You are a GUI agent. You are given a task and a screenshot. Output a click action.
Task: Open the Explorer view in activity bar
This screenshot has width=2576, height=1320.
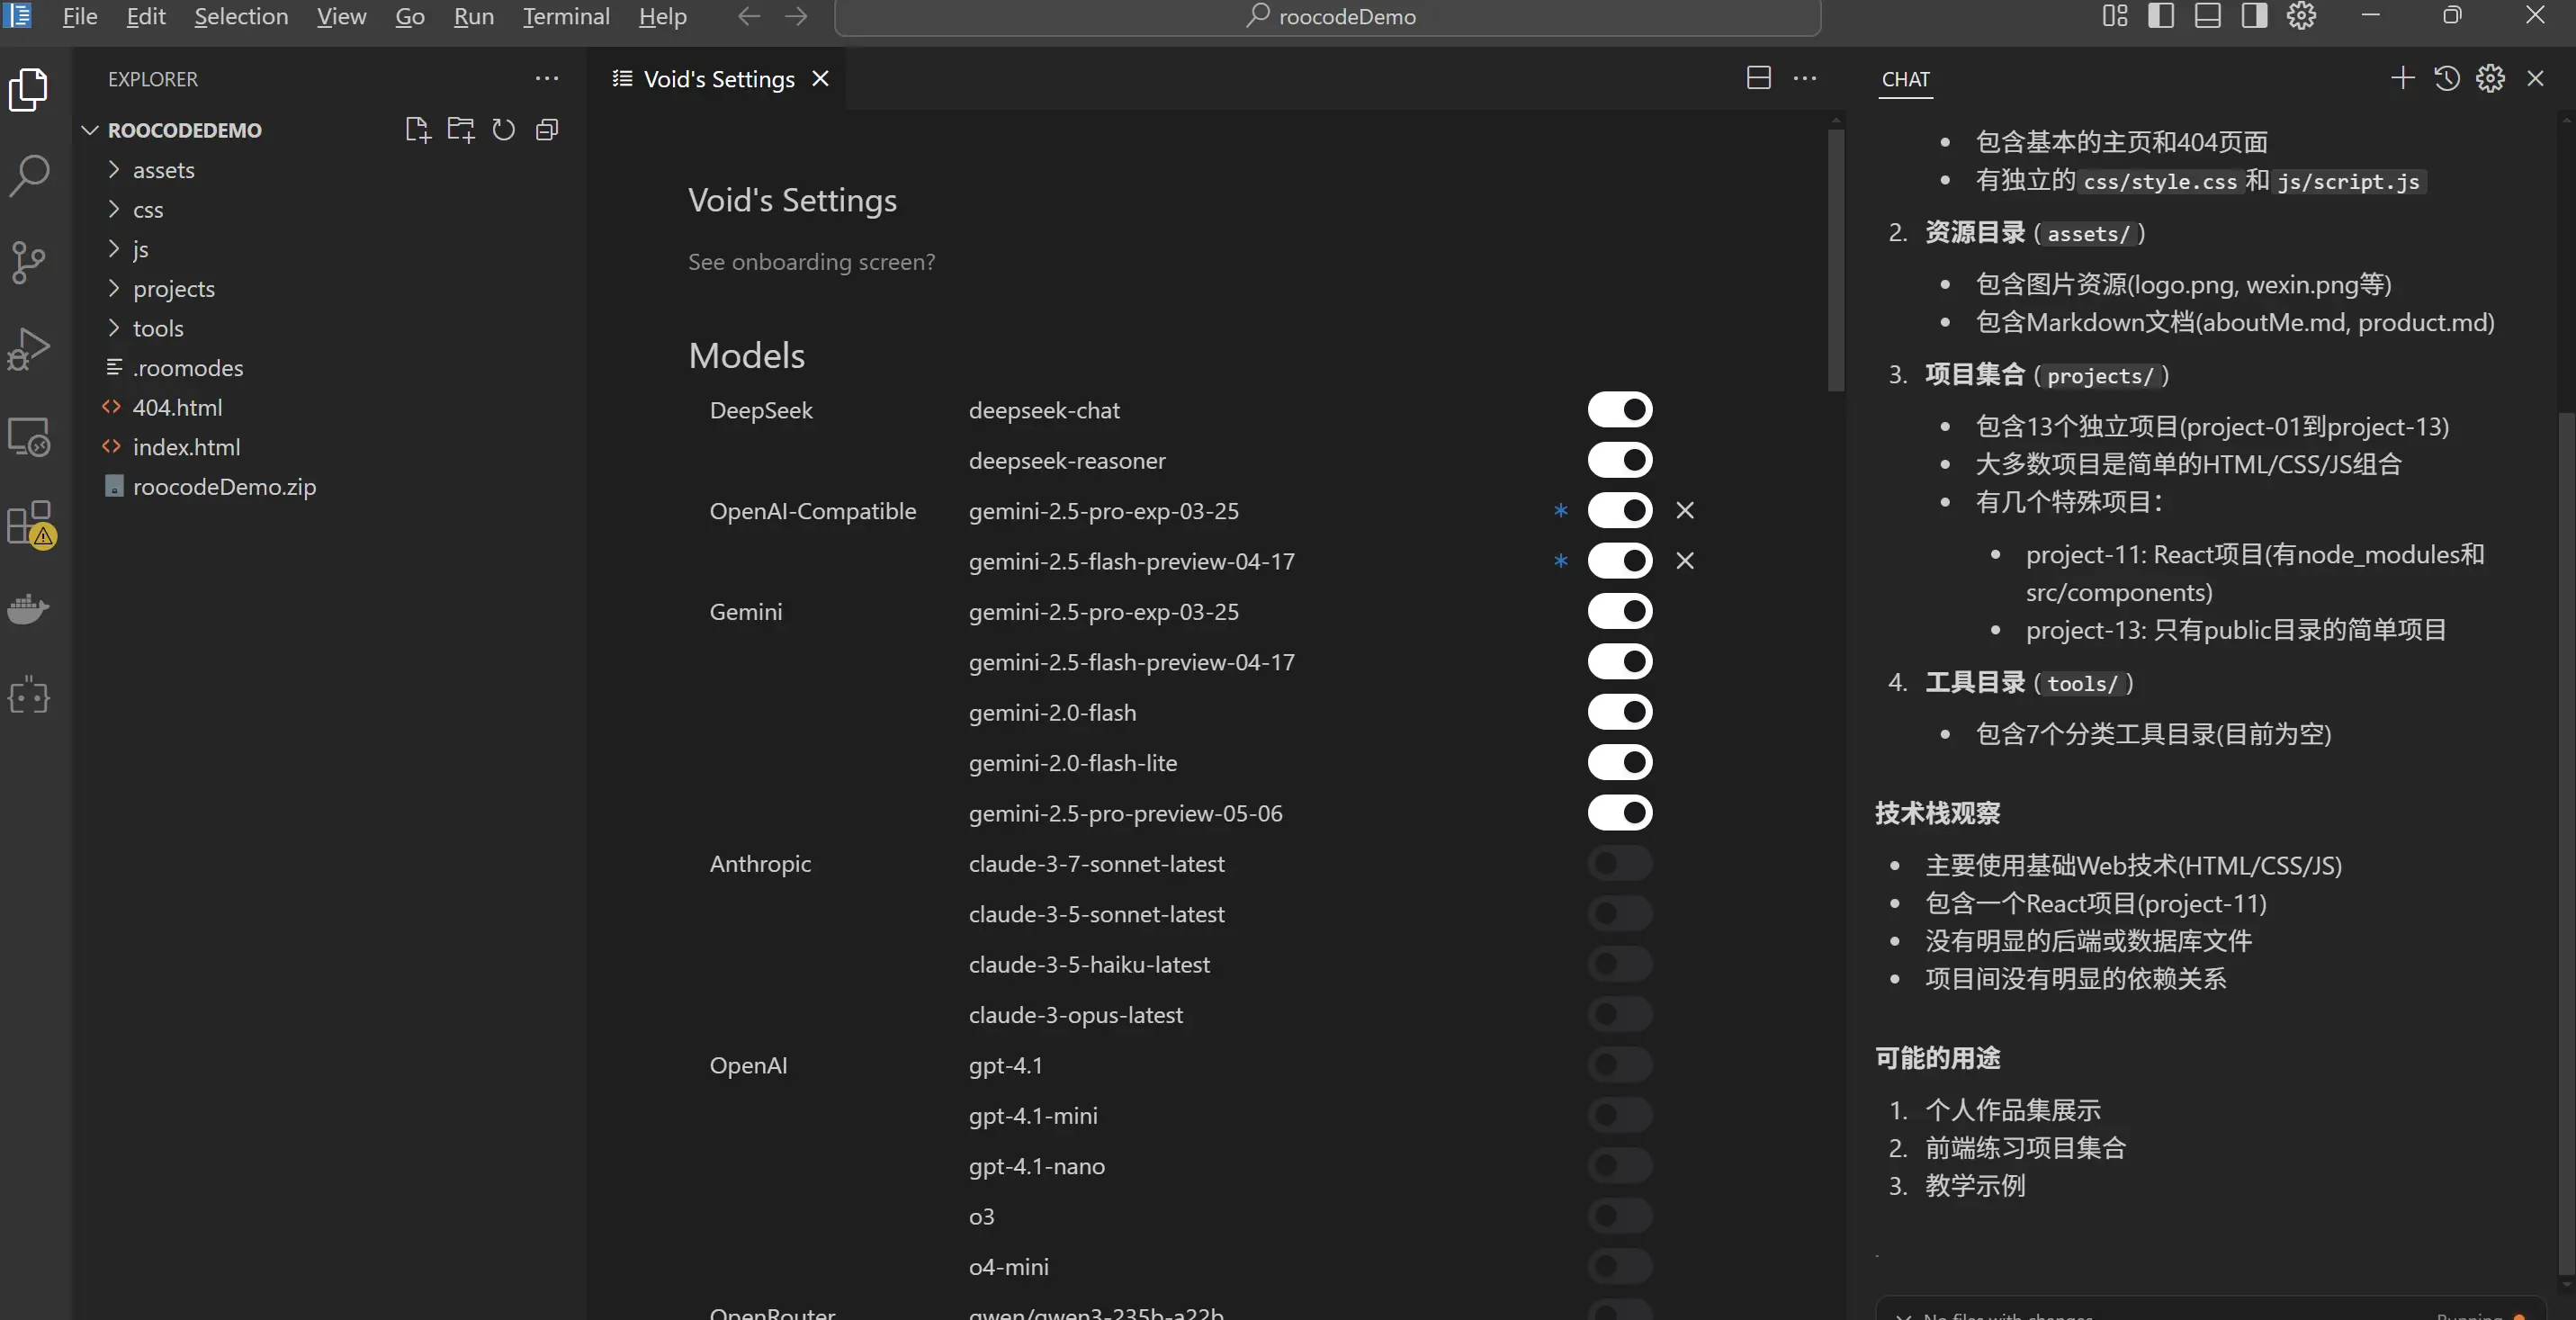[28, 90]
